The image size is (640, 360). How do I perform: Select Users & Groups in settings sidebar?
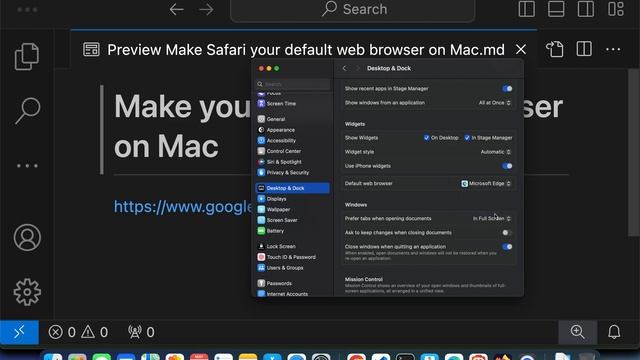click(x=293, y=268)
